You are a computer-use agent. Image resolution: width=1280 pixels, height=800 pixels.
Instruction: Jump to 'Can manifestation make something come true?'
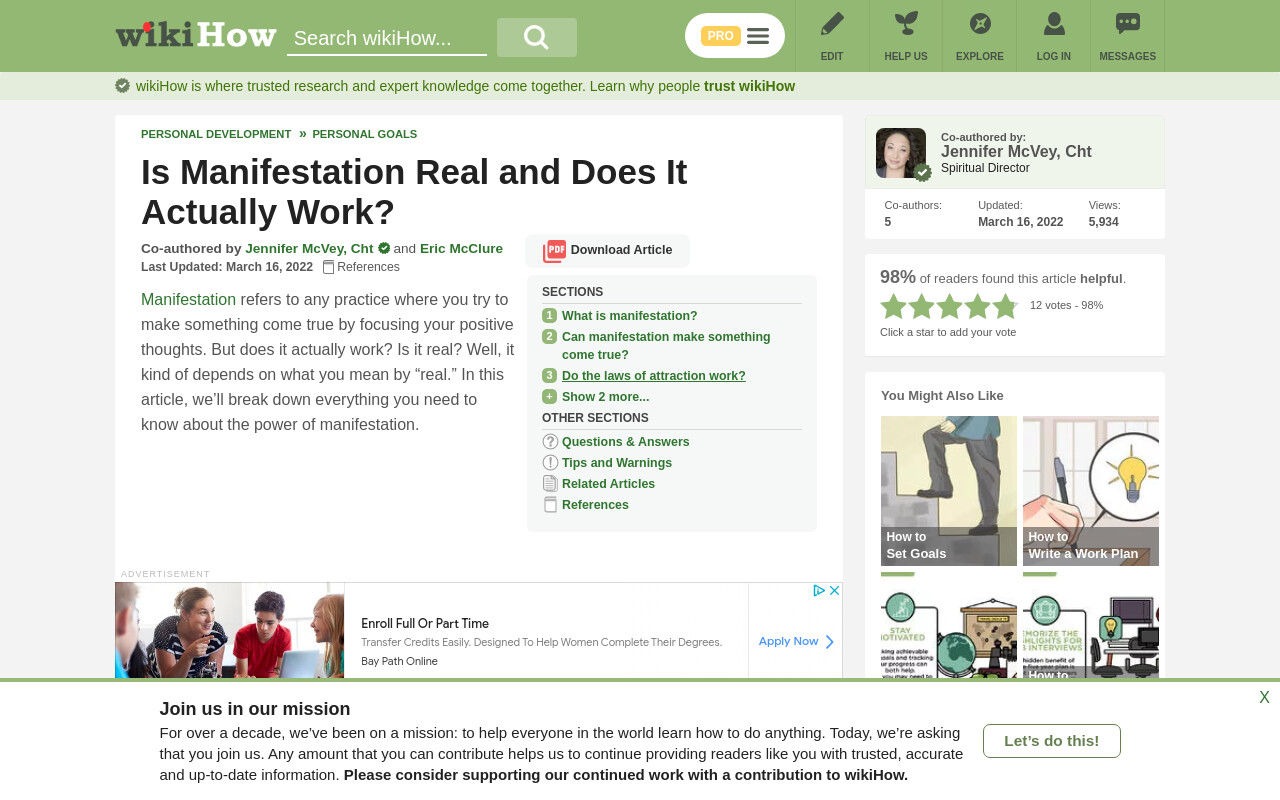pos(666,346)
